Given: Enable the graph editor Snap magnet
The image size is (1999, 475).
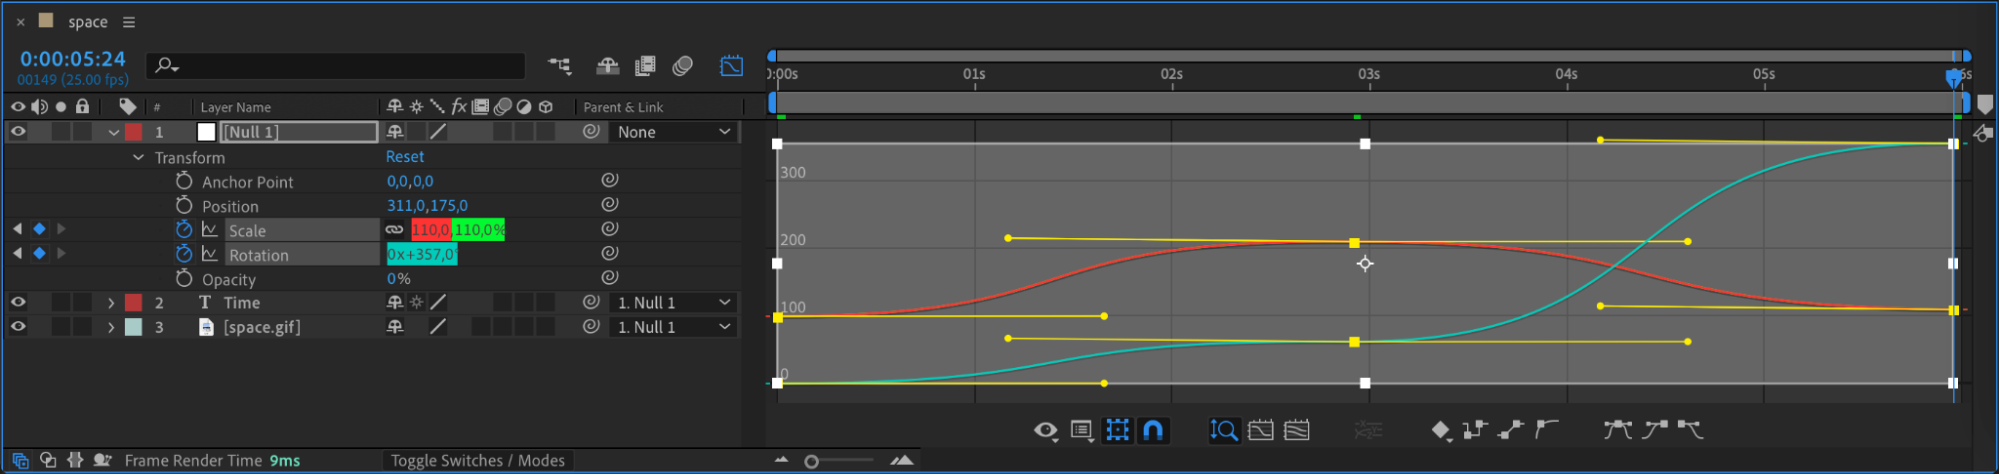Looking at the screenshot, I should coord(1153,430).
